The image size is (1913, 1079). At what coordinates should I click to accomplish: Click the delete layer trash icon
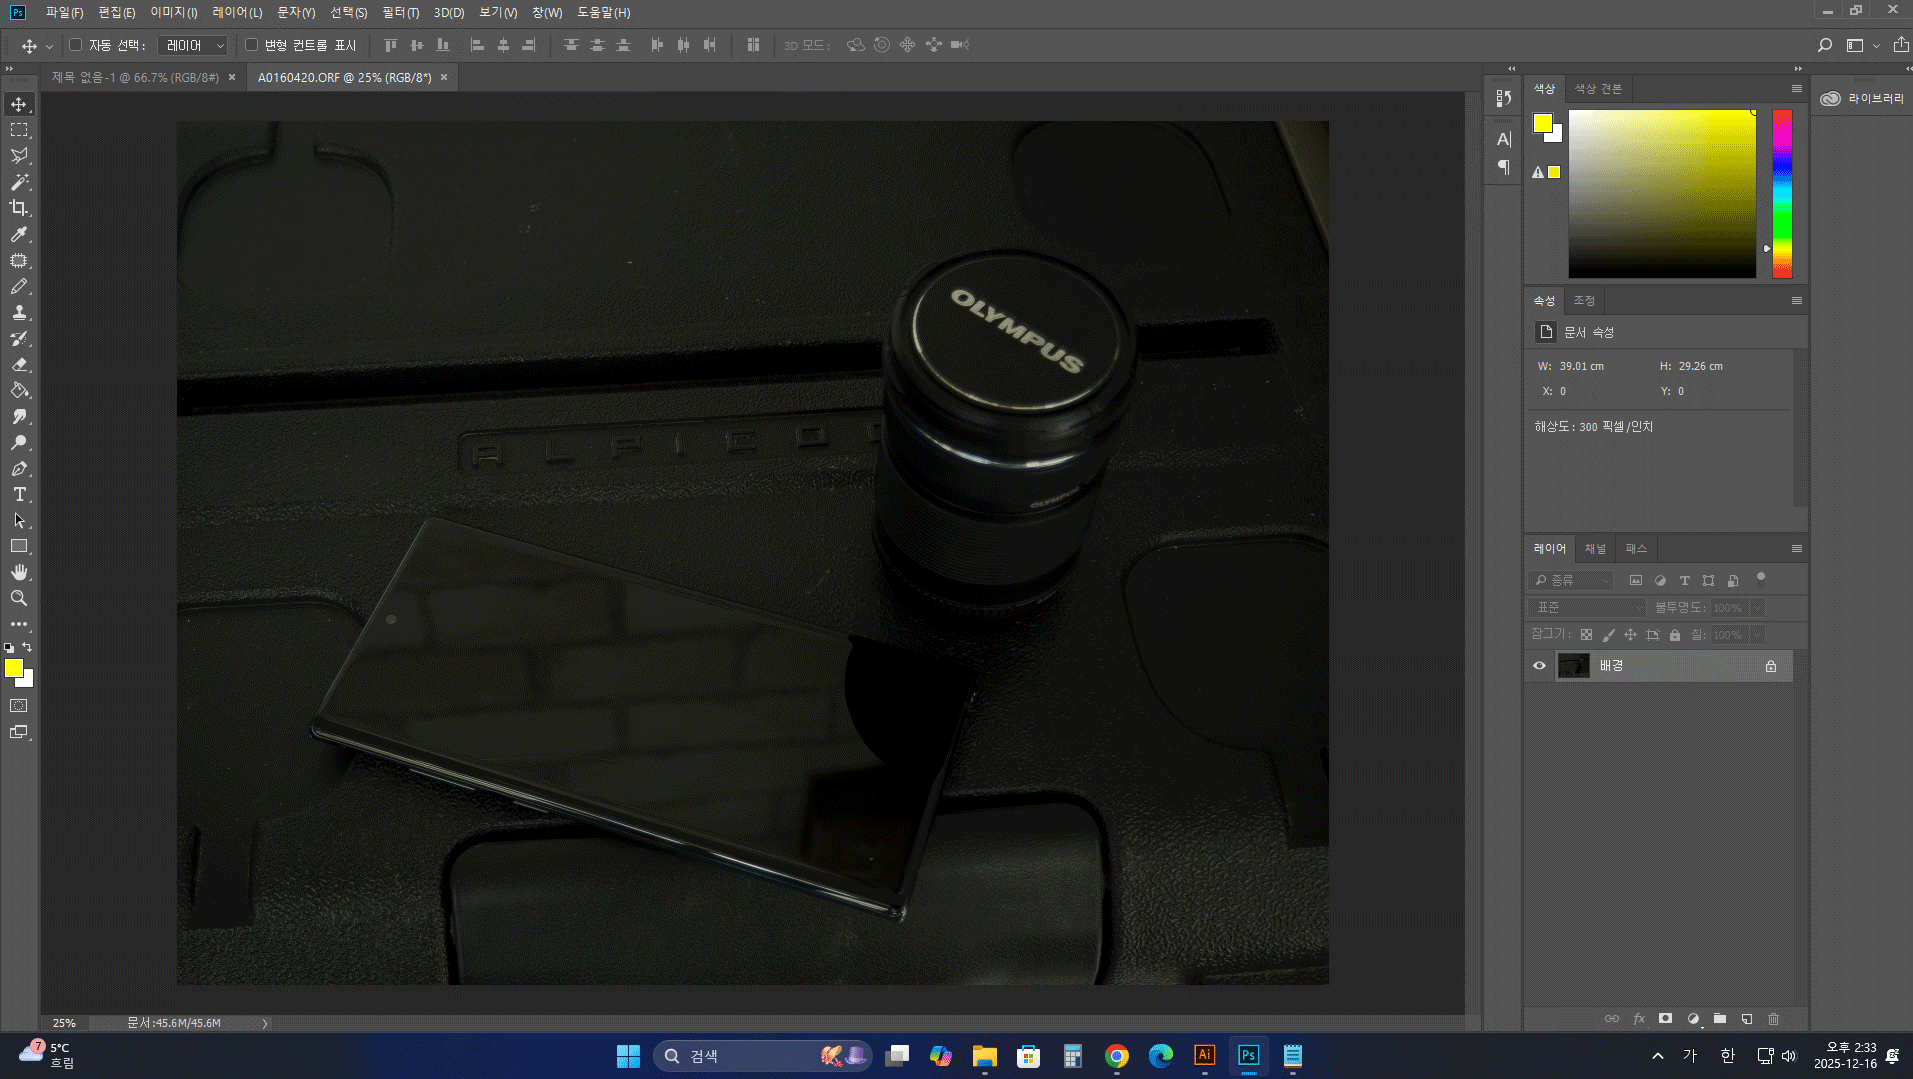(1774, 1019)
